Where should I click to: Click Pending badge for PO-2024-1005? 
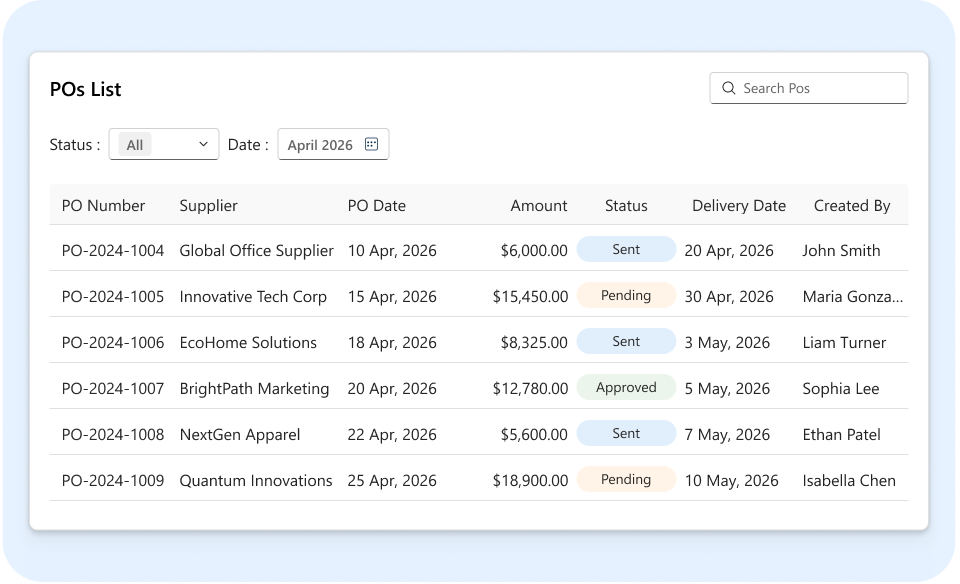[626, 295]
